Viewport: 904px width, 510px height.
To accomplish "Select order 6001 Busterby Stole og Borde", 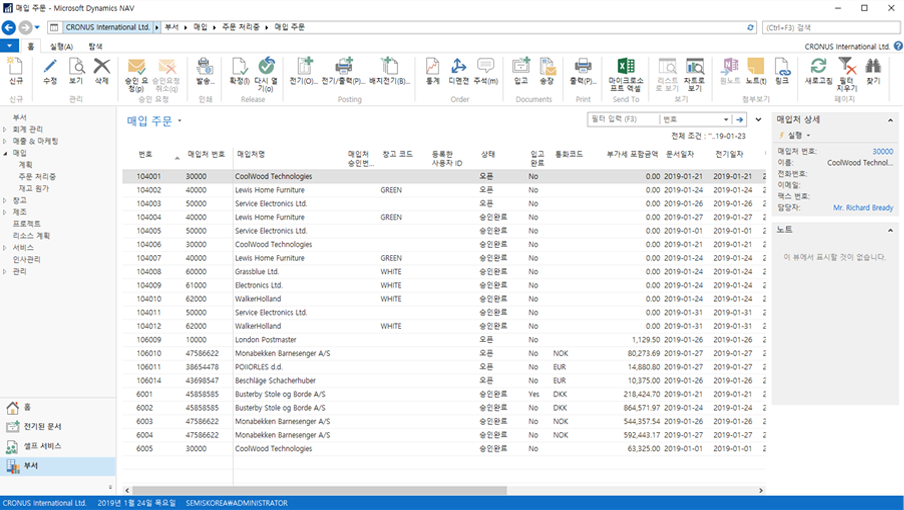I will pyautogui.click(x=444, y=394).
